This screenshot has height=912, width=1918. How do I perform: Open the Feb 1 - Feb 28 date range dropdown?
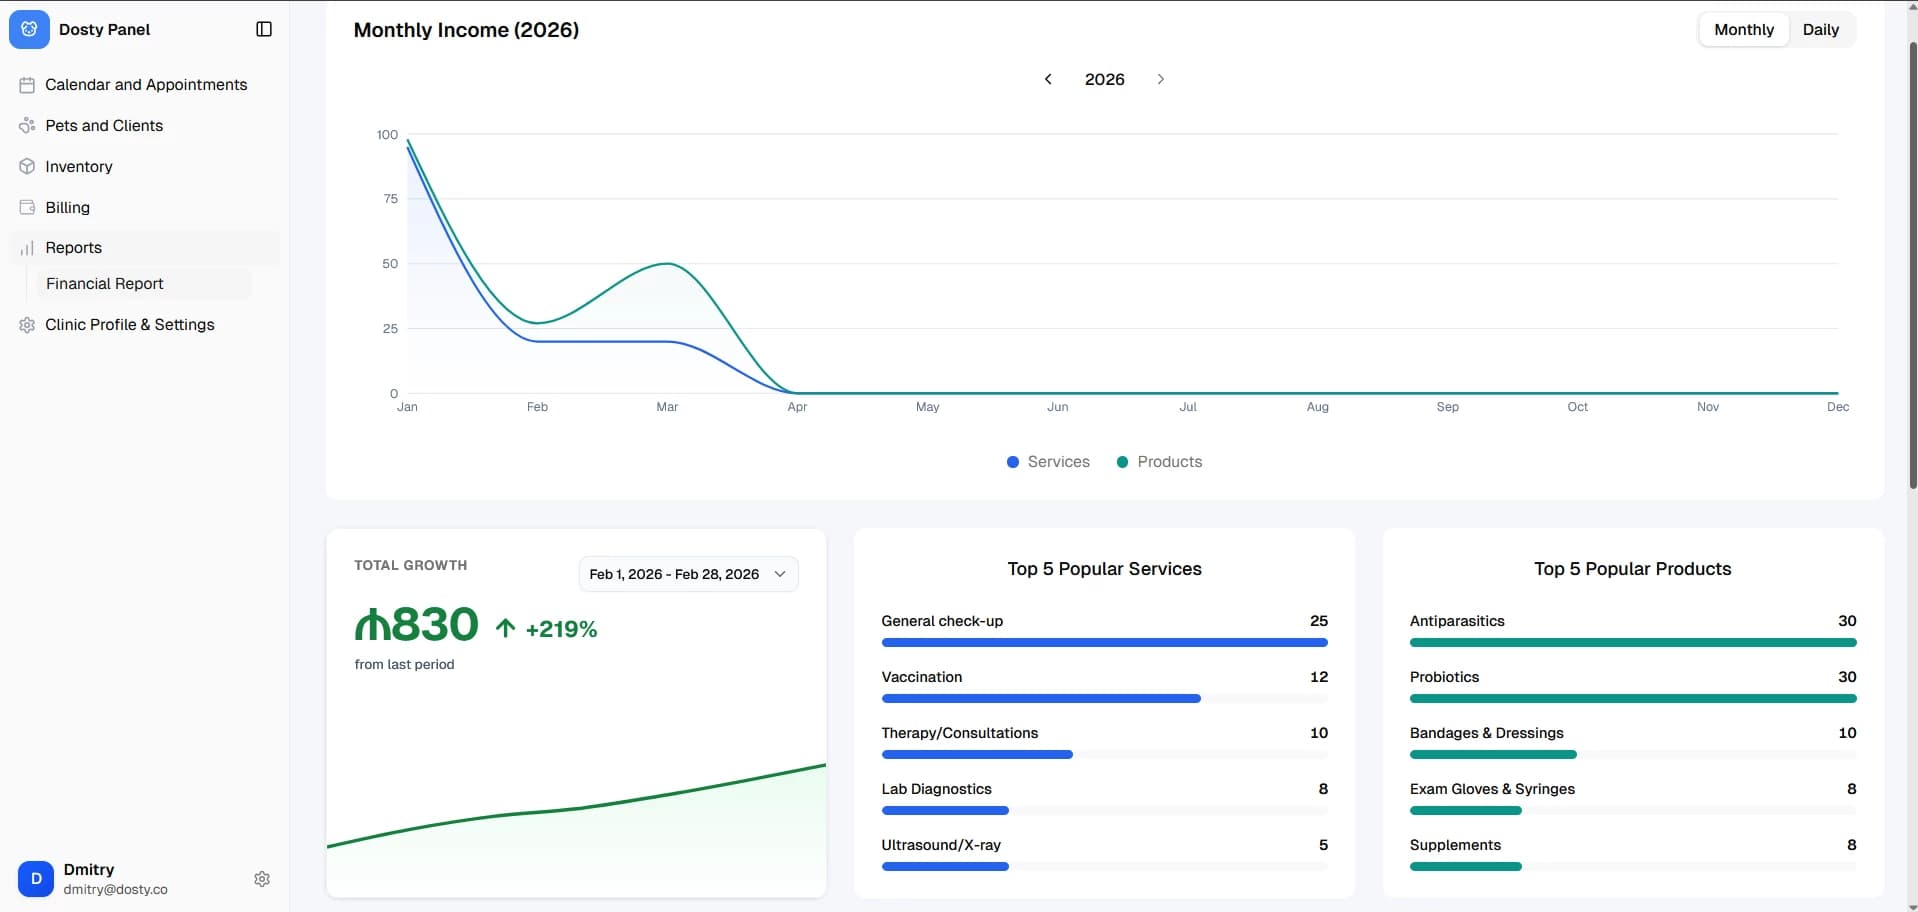coord(687,573)
